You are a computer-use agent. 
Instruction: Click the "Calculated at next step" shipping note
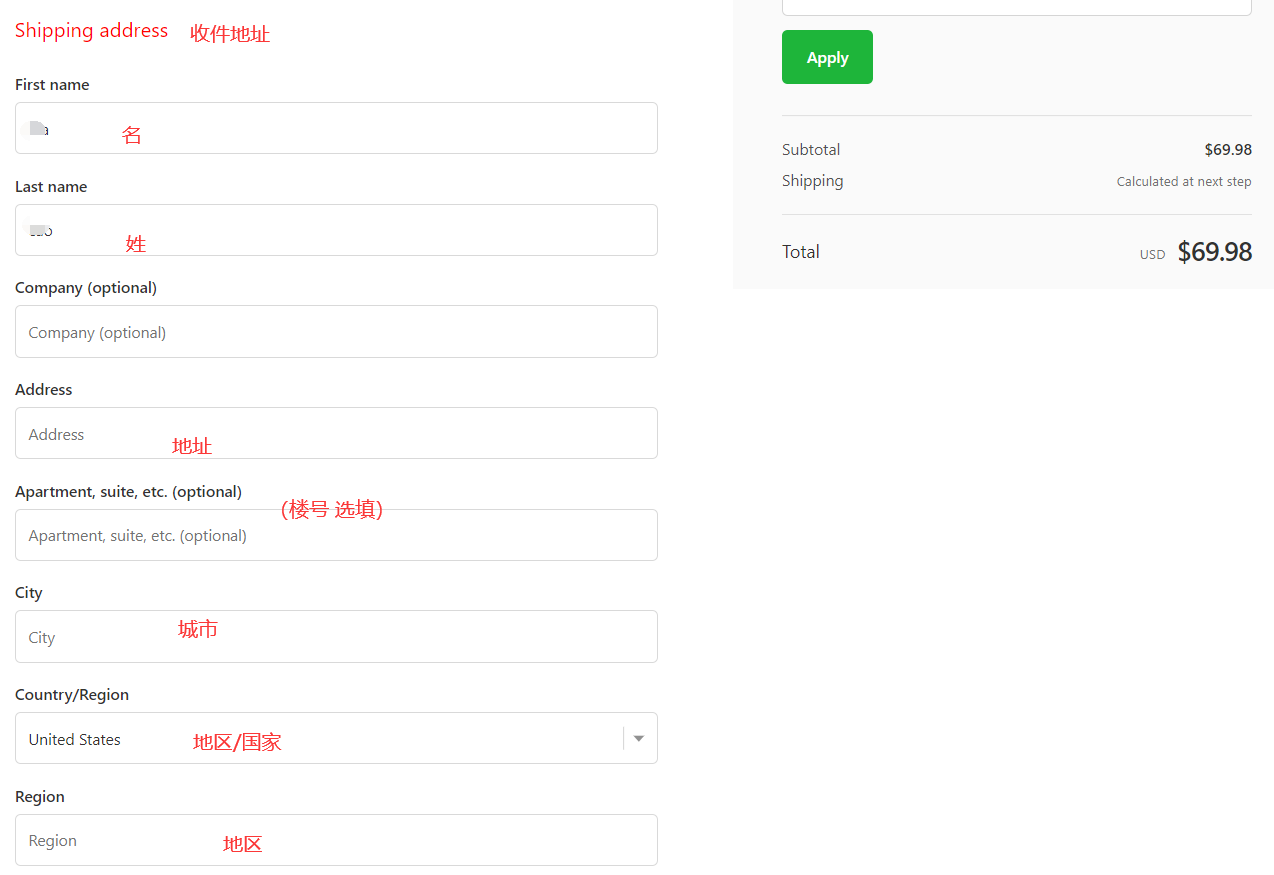click(1184, 182)
